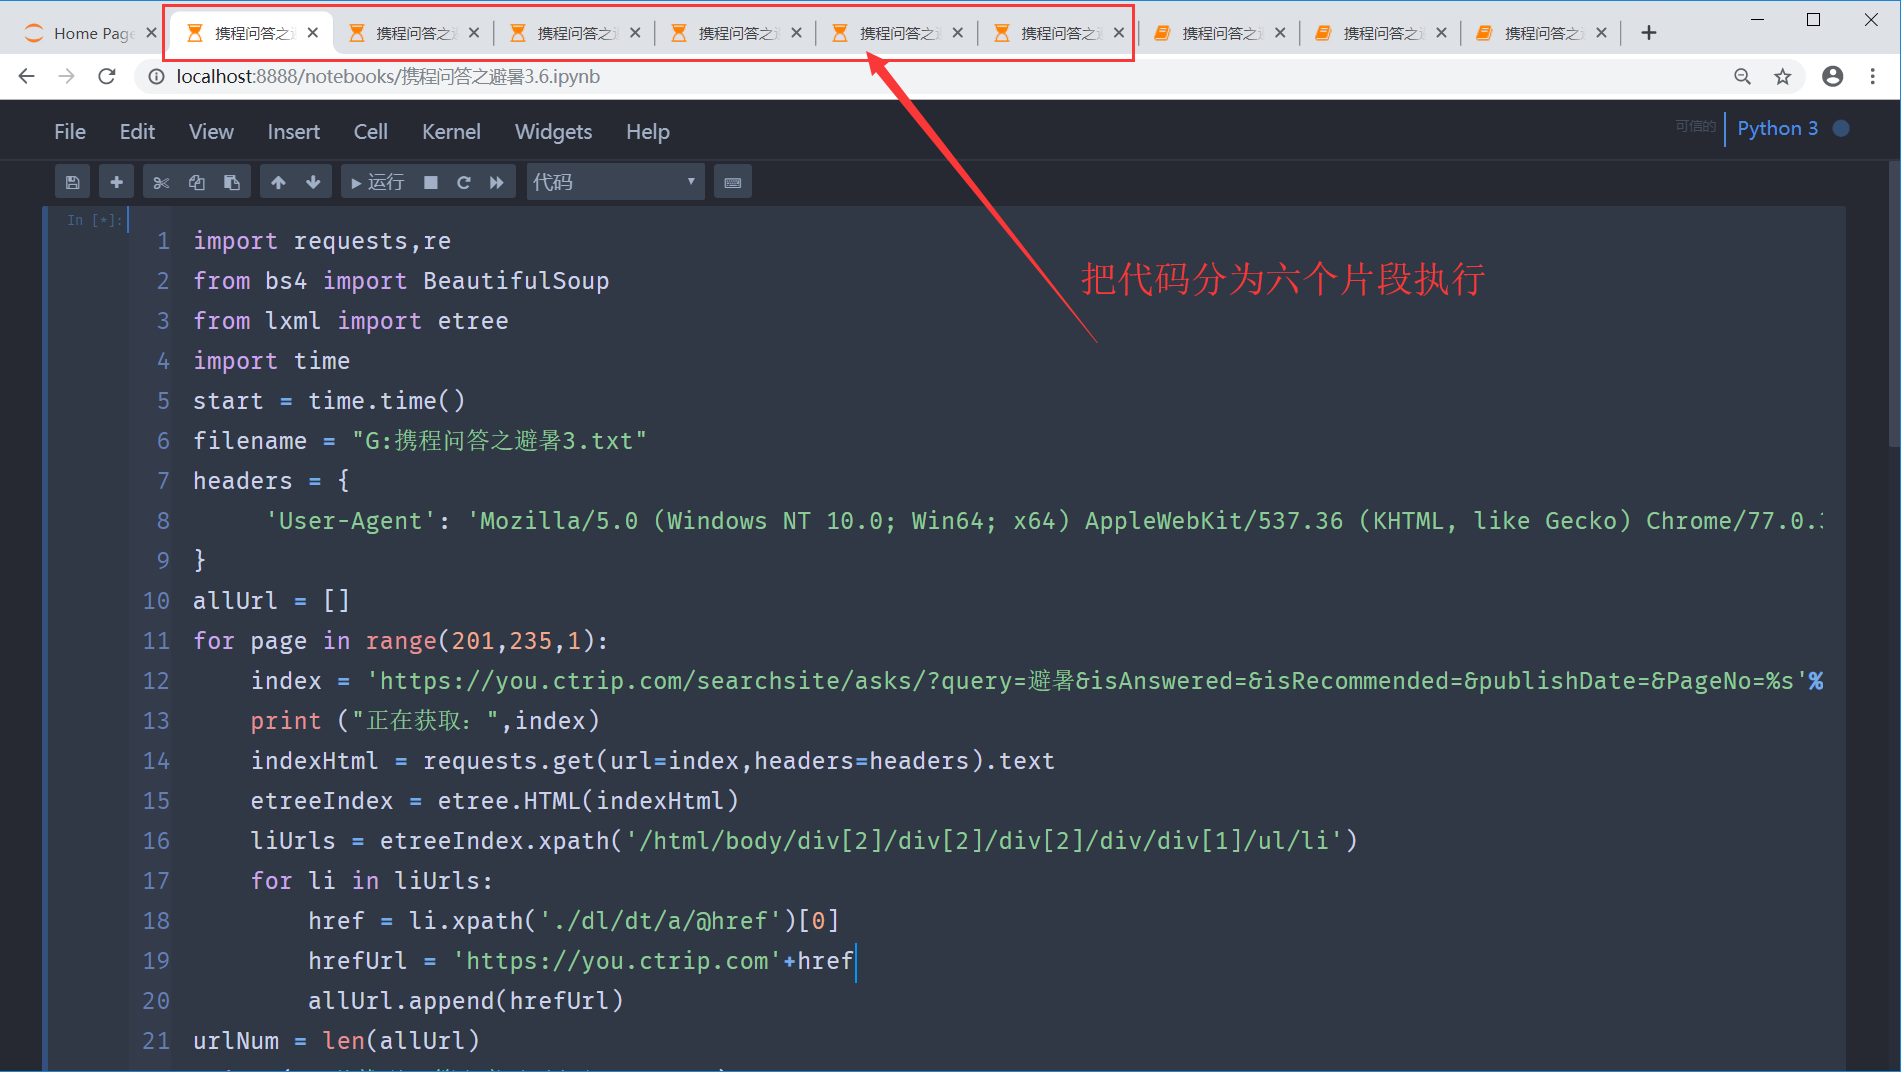Screen dimensions: 1901x1072
Task: Cut selected cells with scissors icon
Action: pos(161,182)
